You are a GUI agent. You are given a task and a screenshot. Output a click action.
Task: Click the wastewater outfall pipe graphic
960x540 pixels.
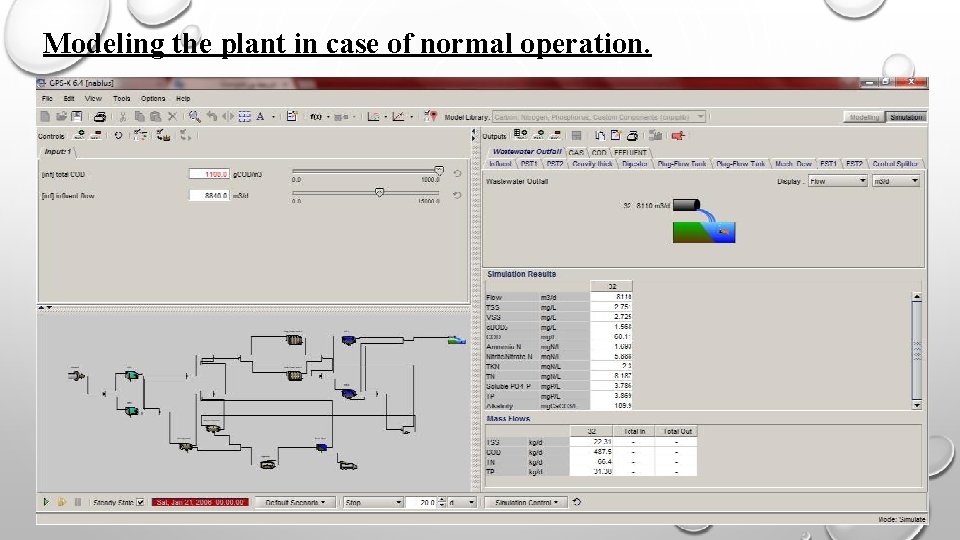point(686,205)
